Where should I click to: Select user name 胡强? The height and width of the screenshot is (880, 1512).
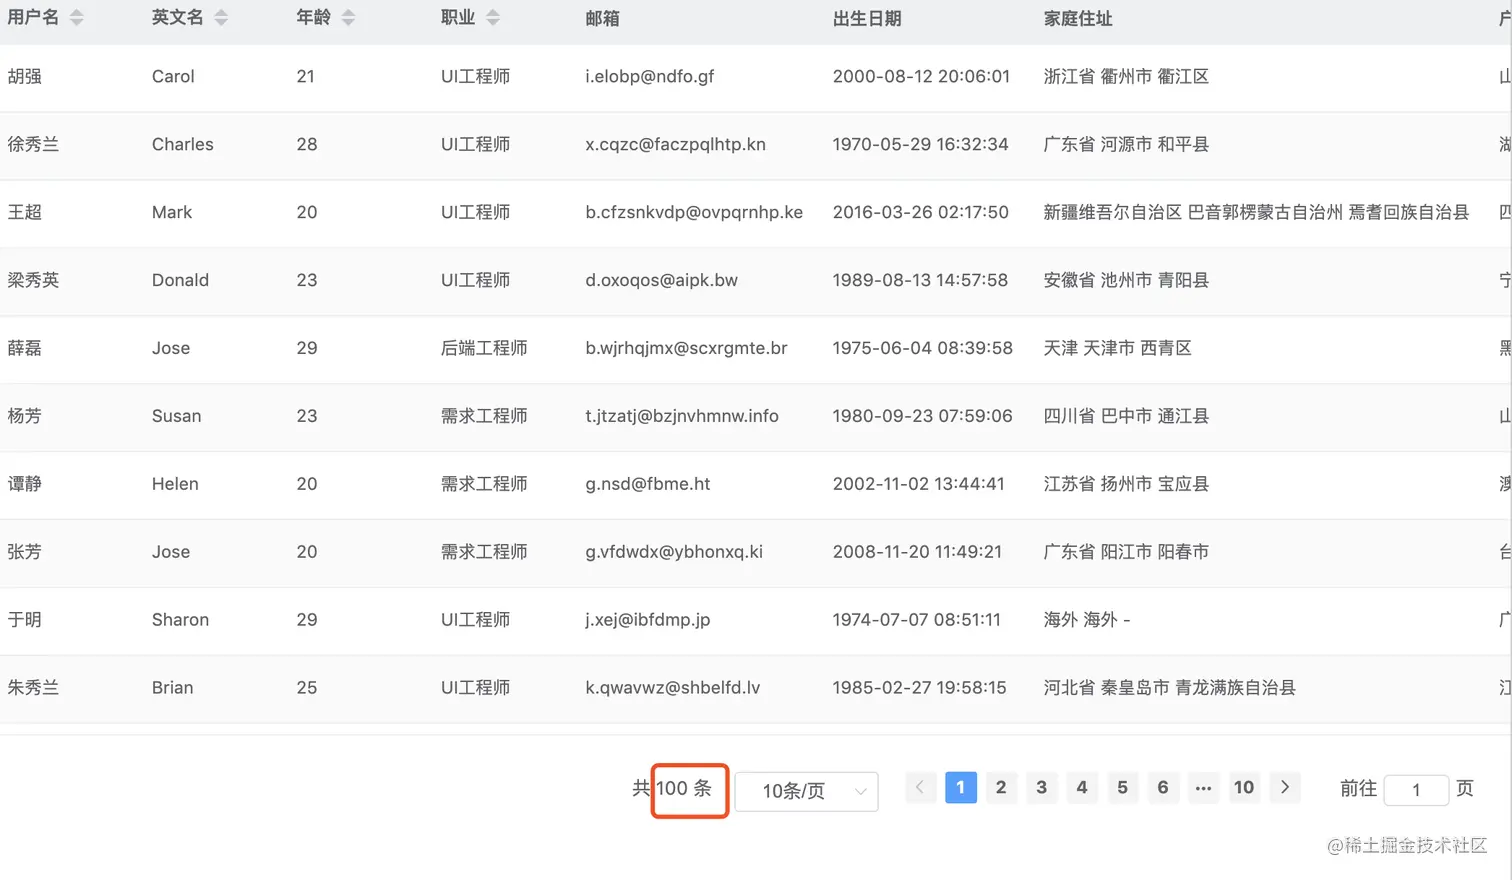tap(25, 76)
